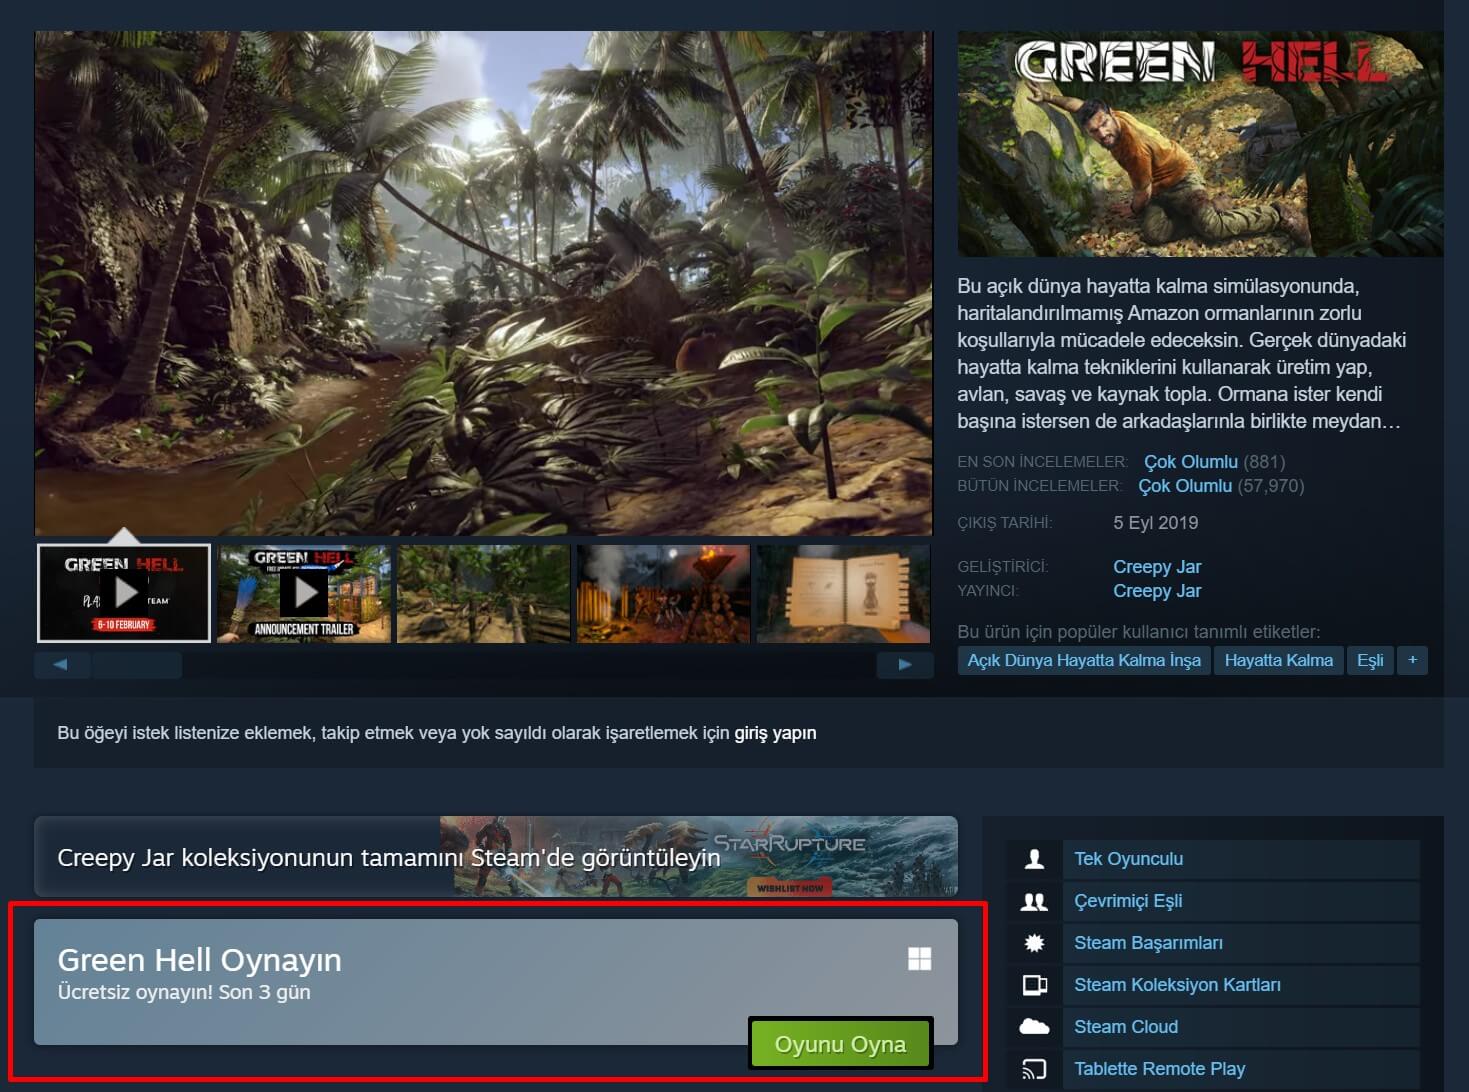
Task: Click the Steam Achievements starburst icon
Action: (1034, 943)
